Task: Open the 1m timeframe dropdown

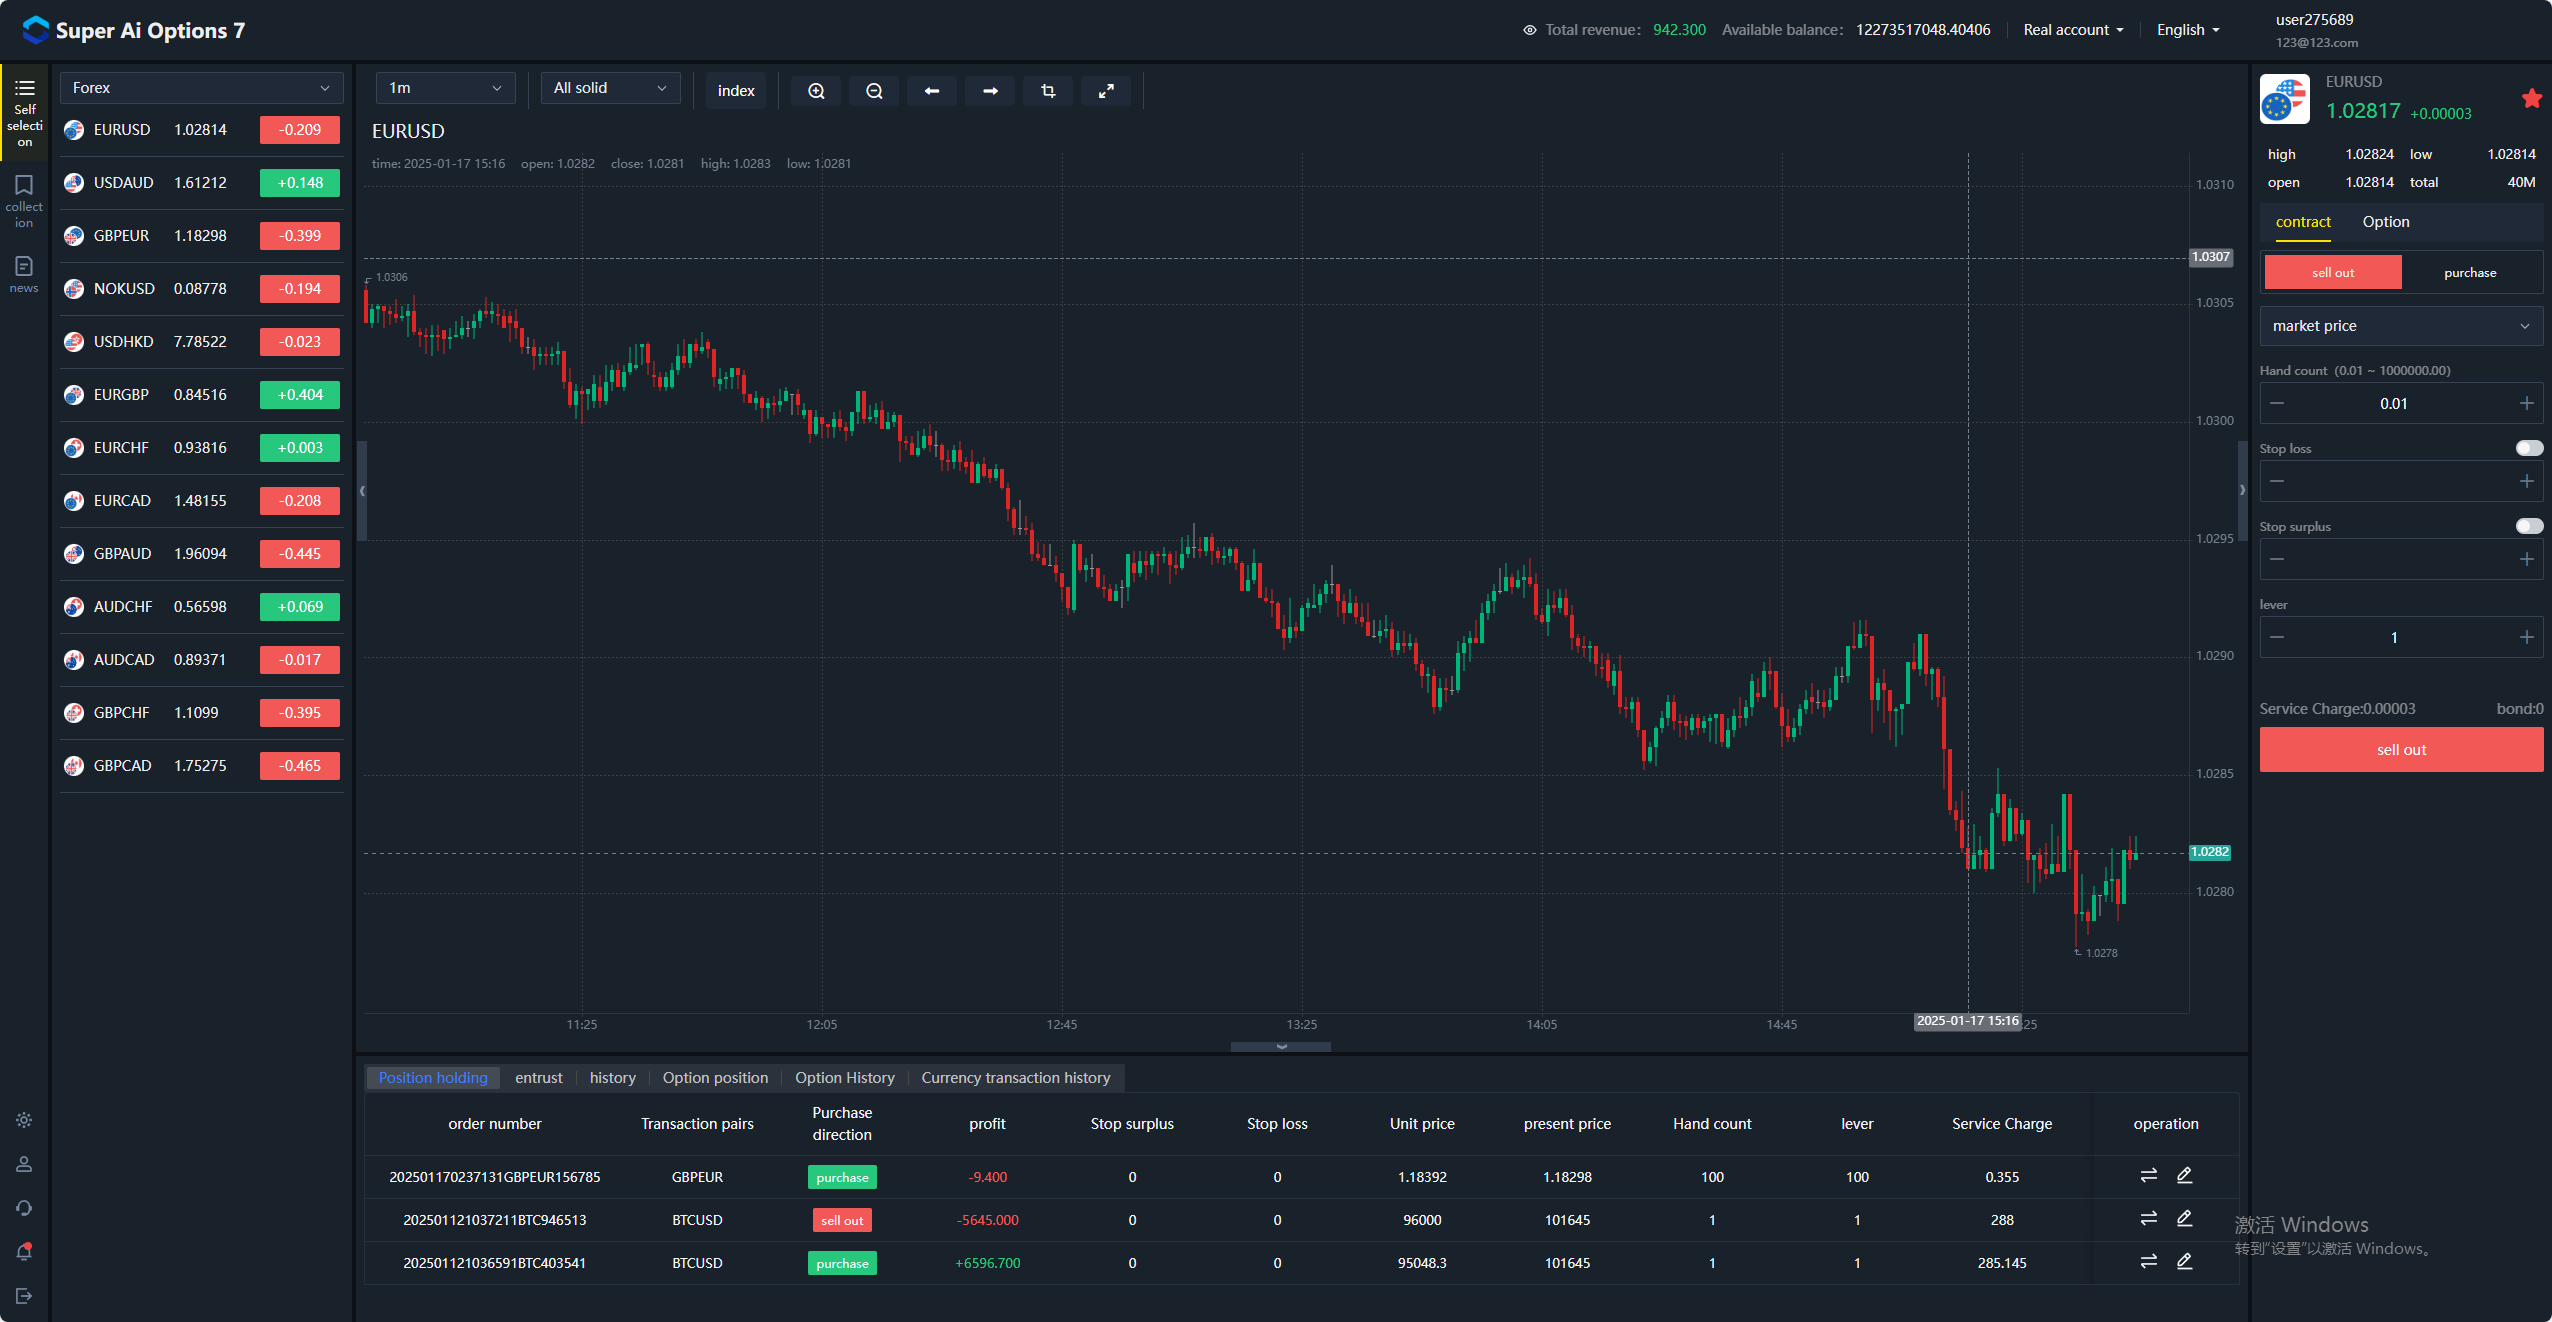Action: pyautogui.click(x=445, y=88)
